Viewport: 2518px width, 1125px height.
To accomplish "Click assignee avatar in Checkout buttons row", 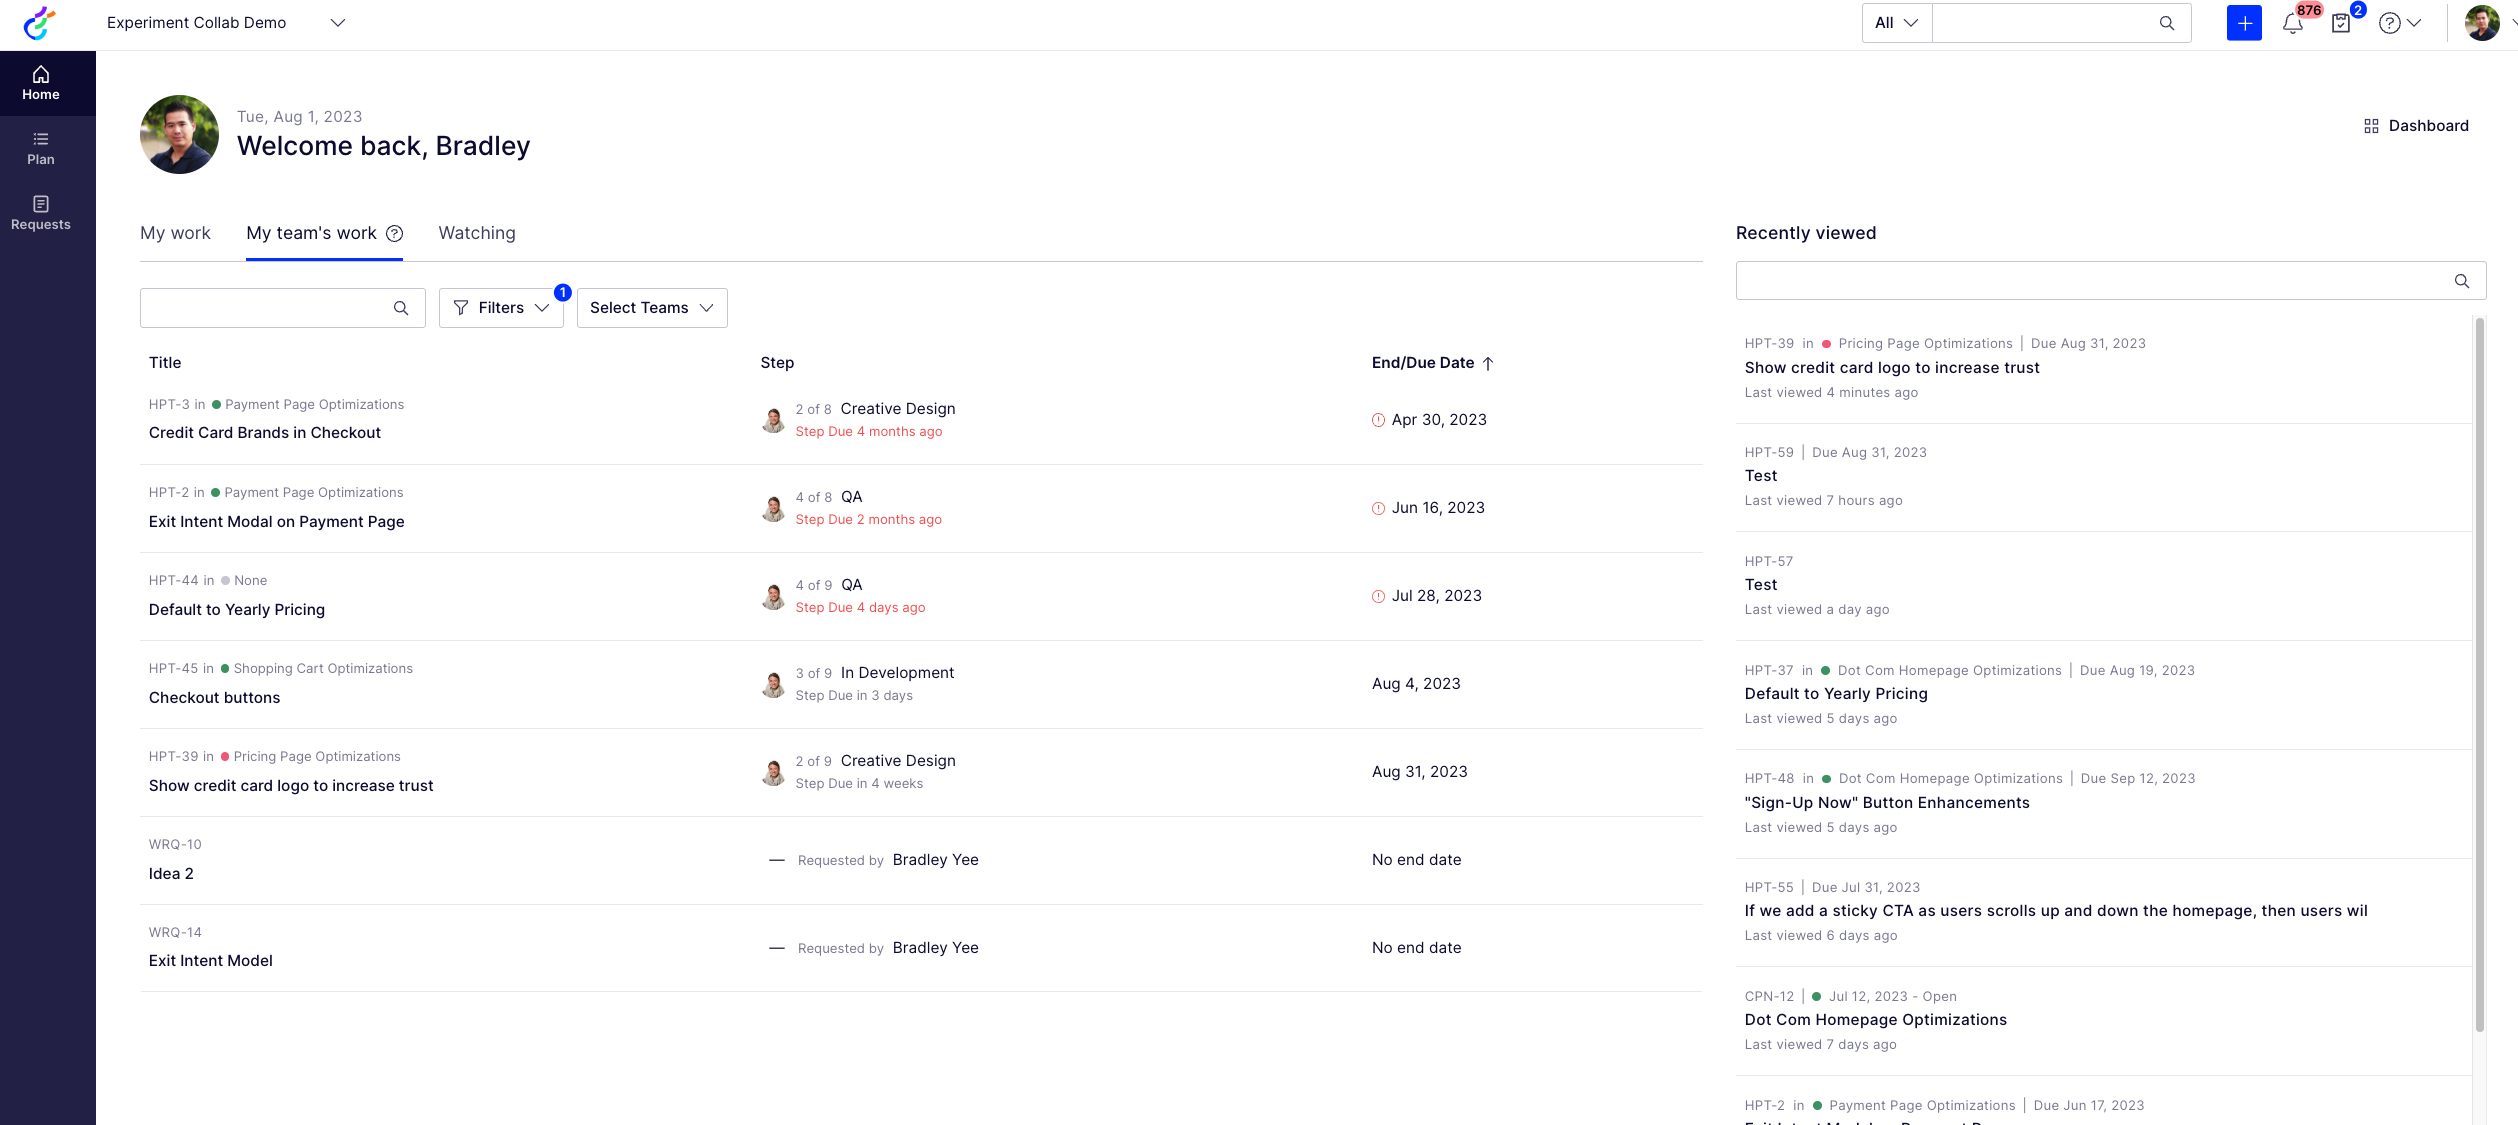I will (x=773, y=684).
